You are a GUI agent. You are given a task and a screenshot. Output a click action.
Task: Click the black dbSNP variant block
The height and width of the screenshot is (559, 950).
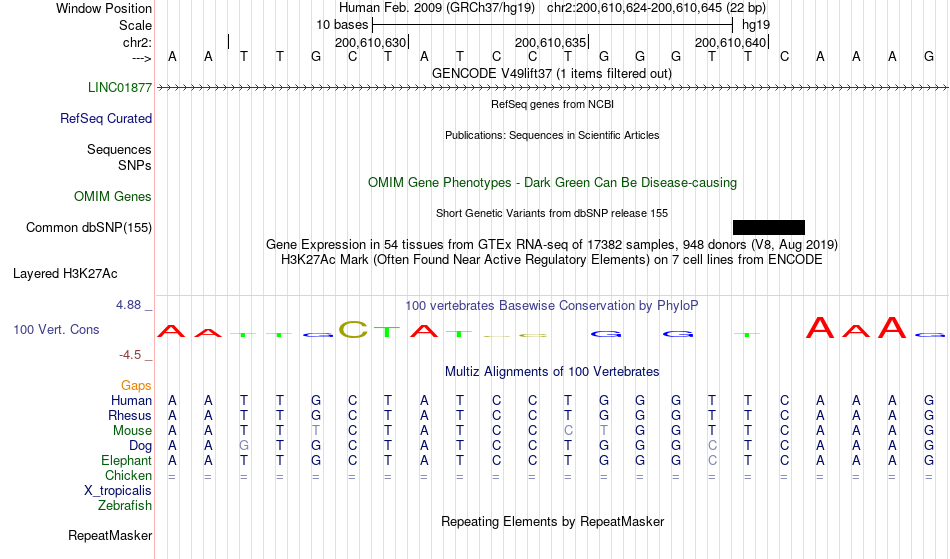pos(769,228)
